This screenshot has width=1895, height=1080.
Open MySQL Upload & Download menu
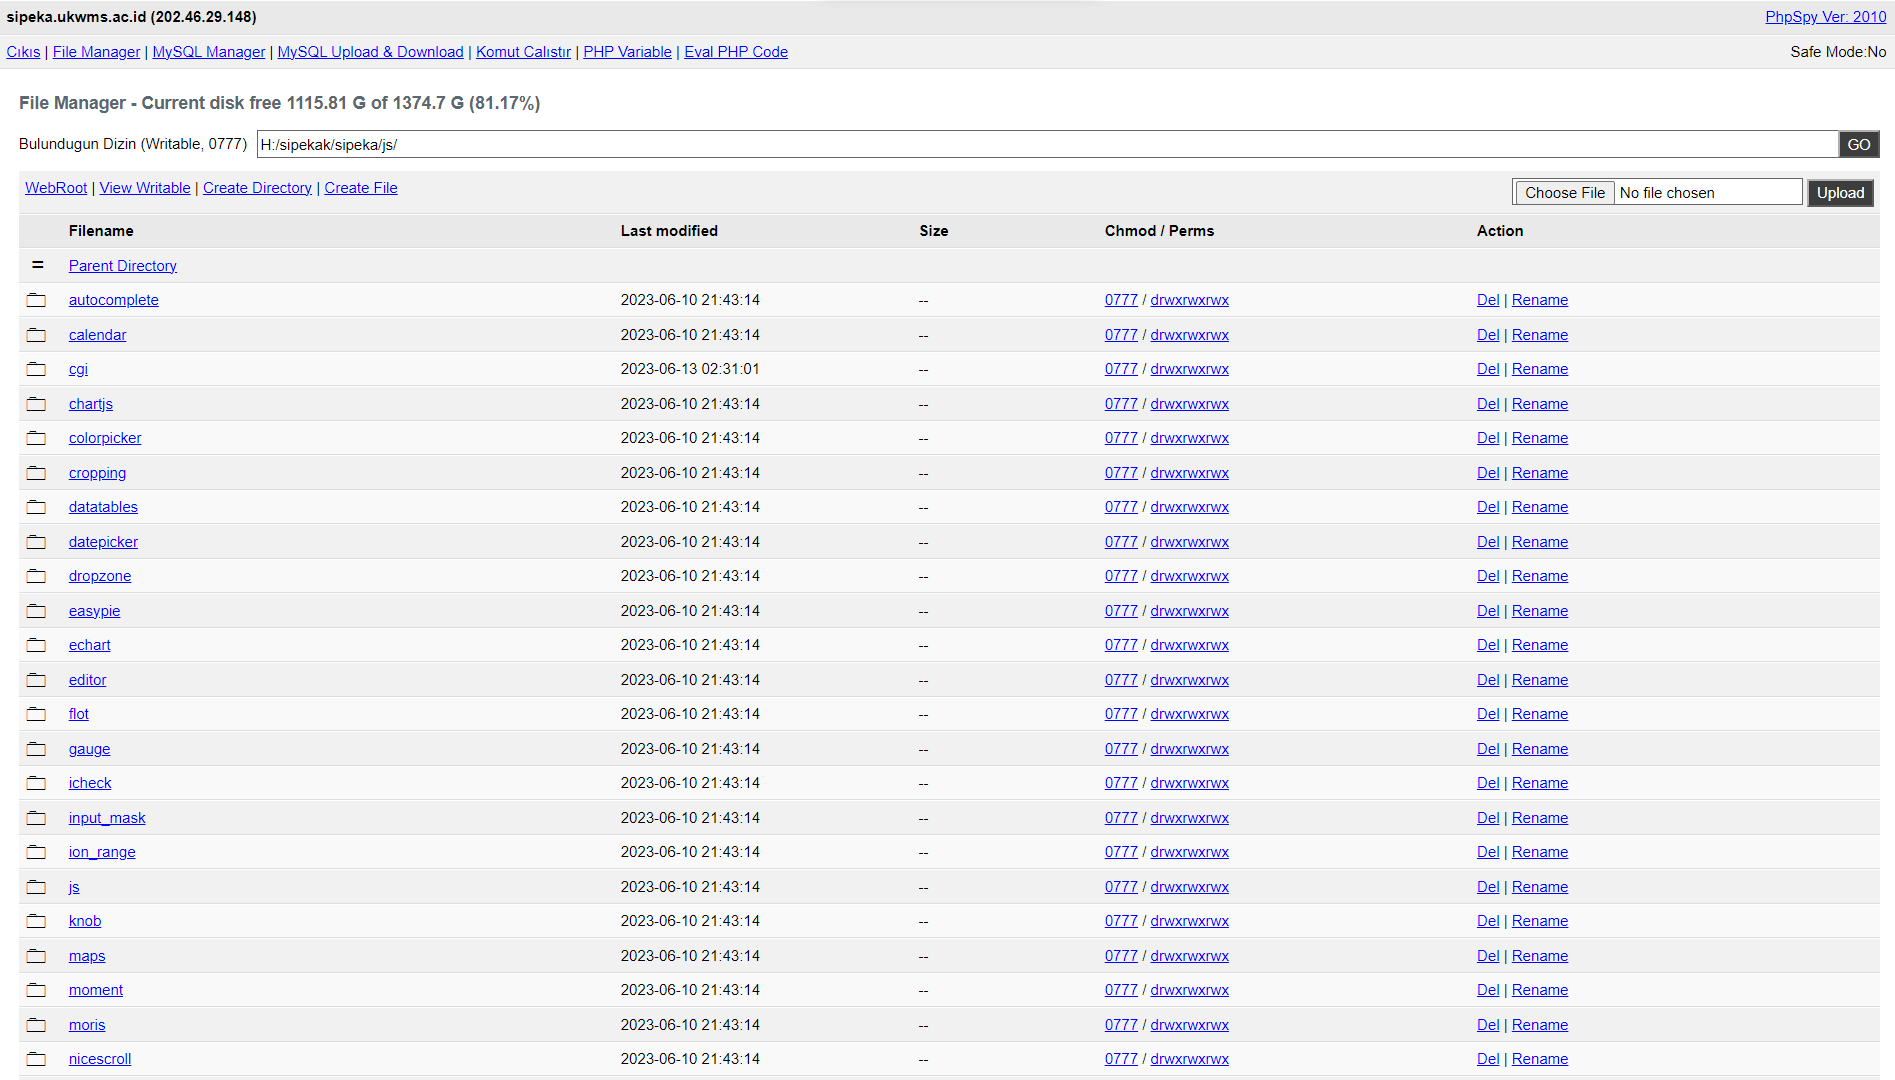click(370, 52)
